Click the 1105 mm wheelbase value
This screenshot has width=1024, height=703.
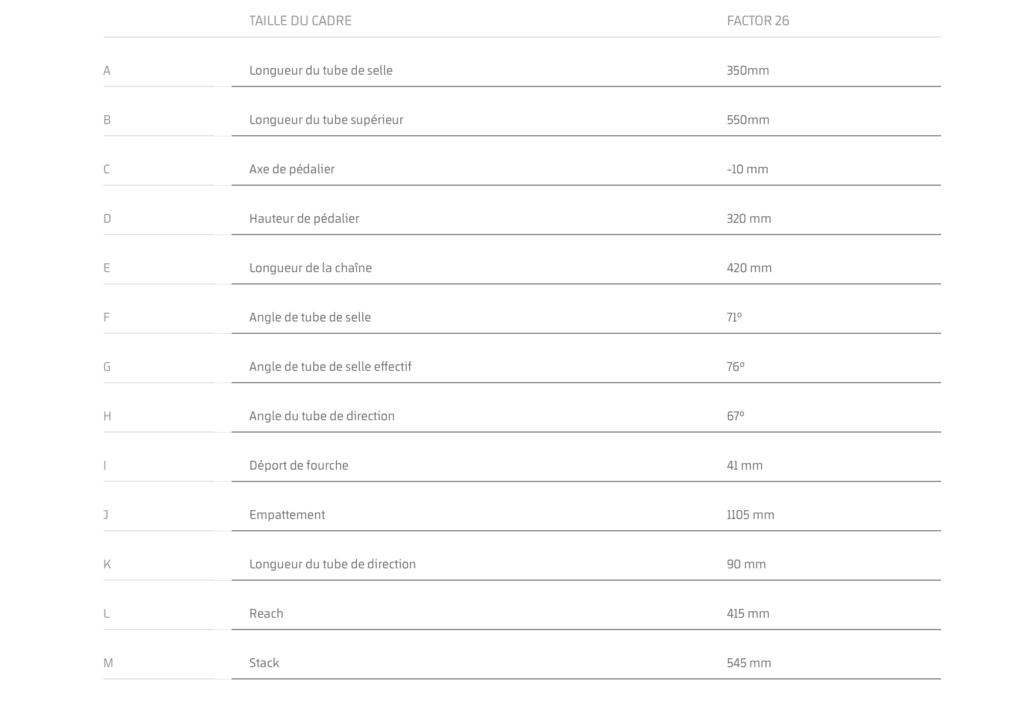coord(750,515)
